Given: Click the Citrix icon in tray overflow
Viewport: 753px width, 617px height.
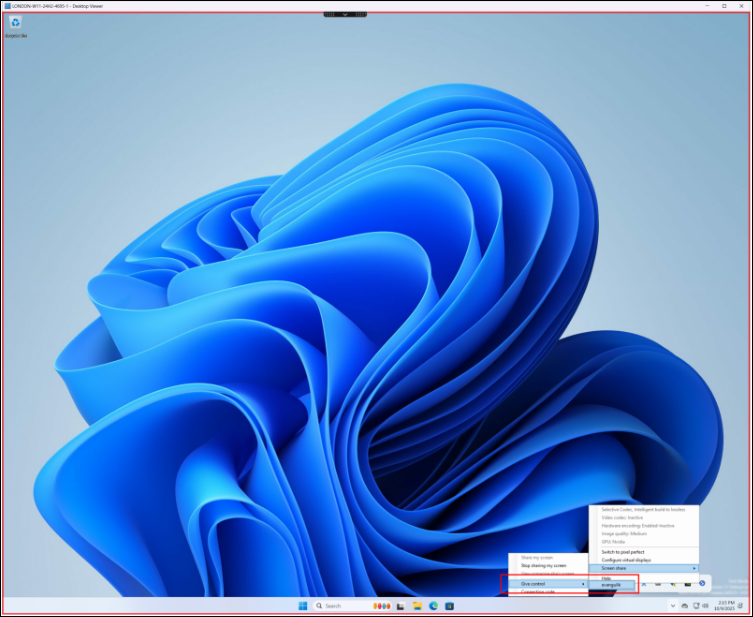Looking at the screenshot, I should pyautogui.click(x=703, y=583).
